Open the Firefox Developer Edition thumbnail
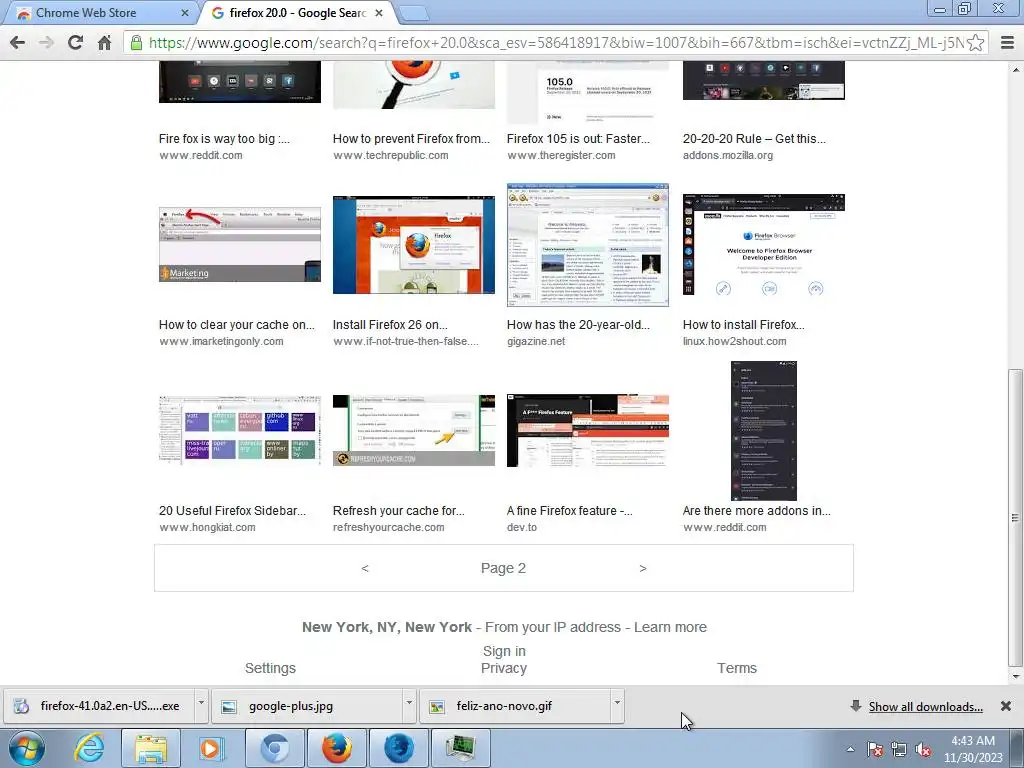The width and height of the screenshot is (1024, 768). click(763, 244)
